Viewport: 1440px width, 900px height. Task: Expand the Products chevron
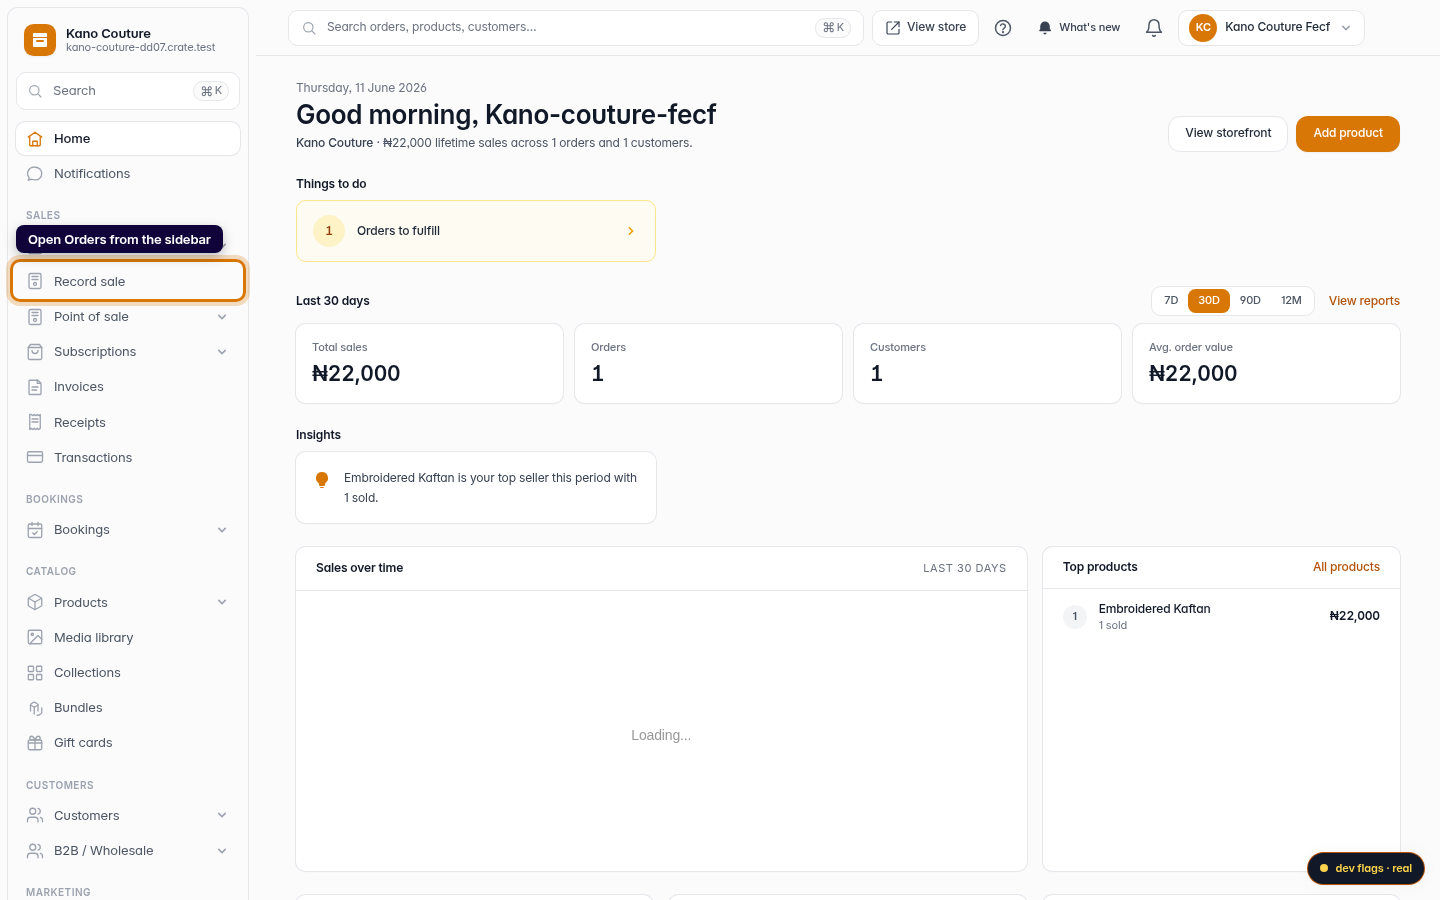(222, 602)
